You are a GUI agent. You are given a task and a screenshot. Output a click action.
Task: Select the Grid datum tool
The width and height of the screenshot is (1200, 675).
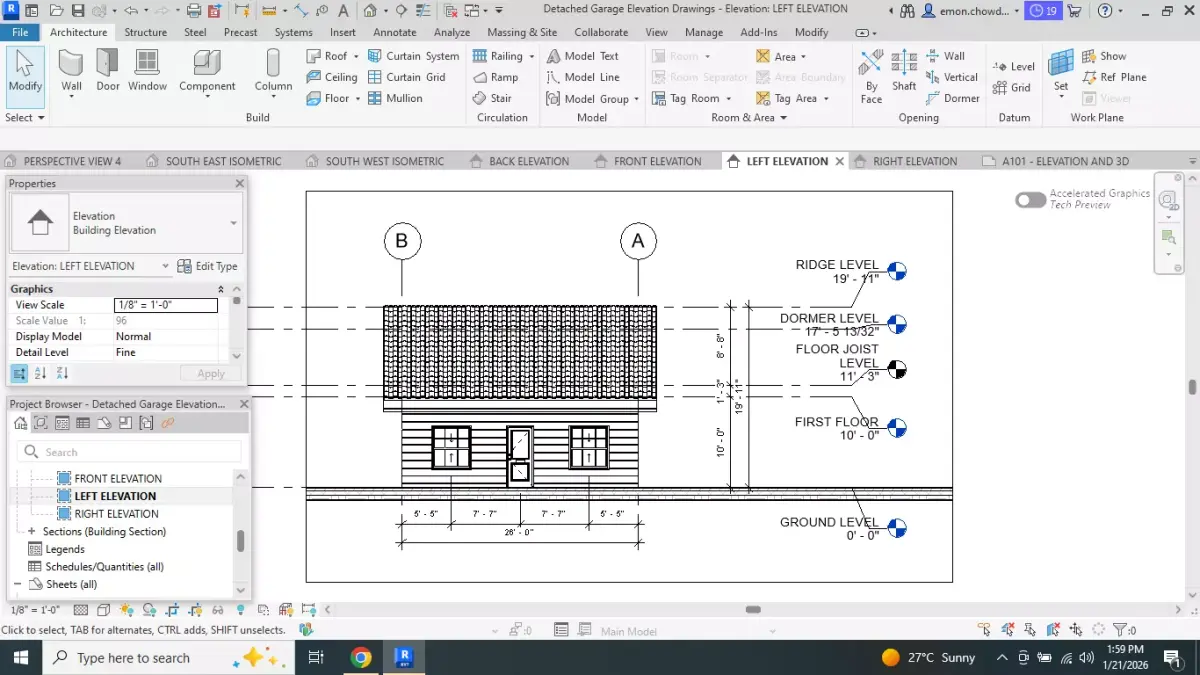(x=1011, y=88)
